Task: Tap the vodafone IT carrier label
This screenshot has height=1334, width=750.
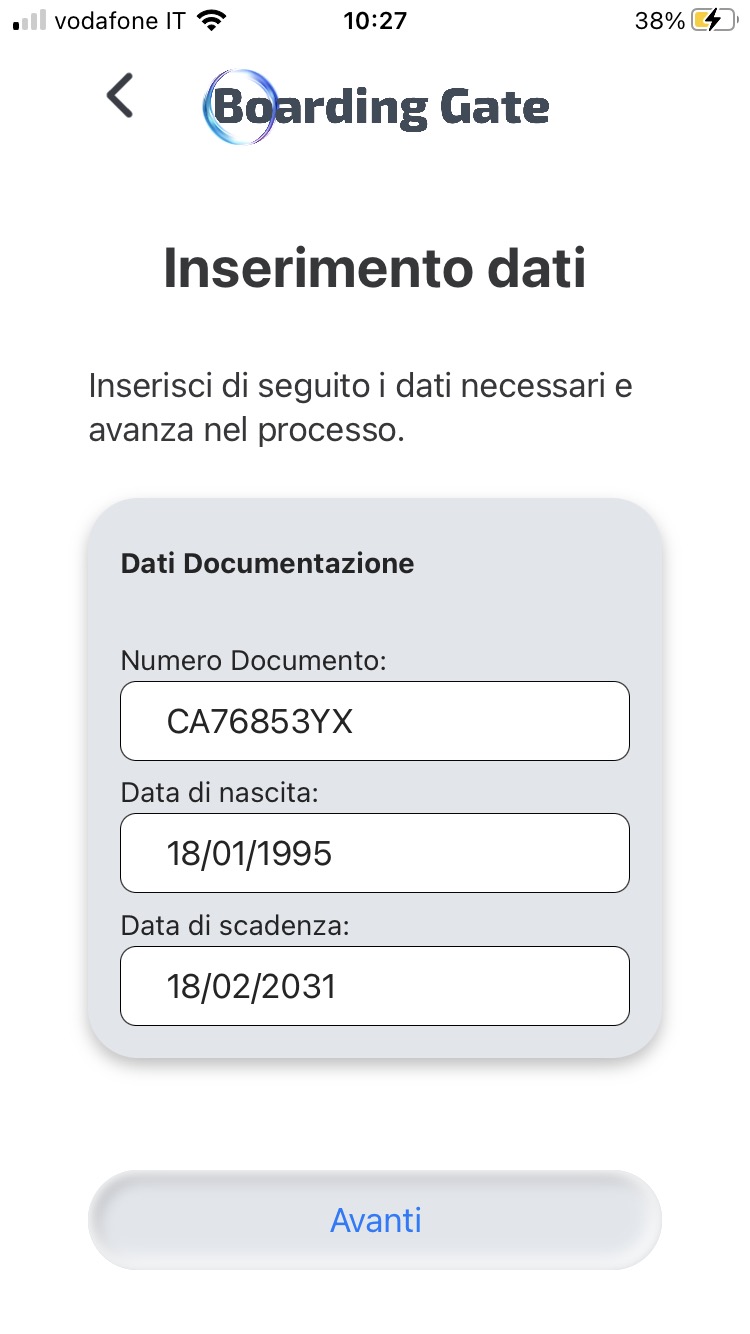Action: point(120,21)
